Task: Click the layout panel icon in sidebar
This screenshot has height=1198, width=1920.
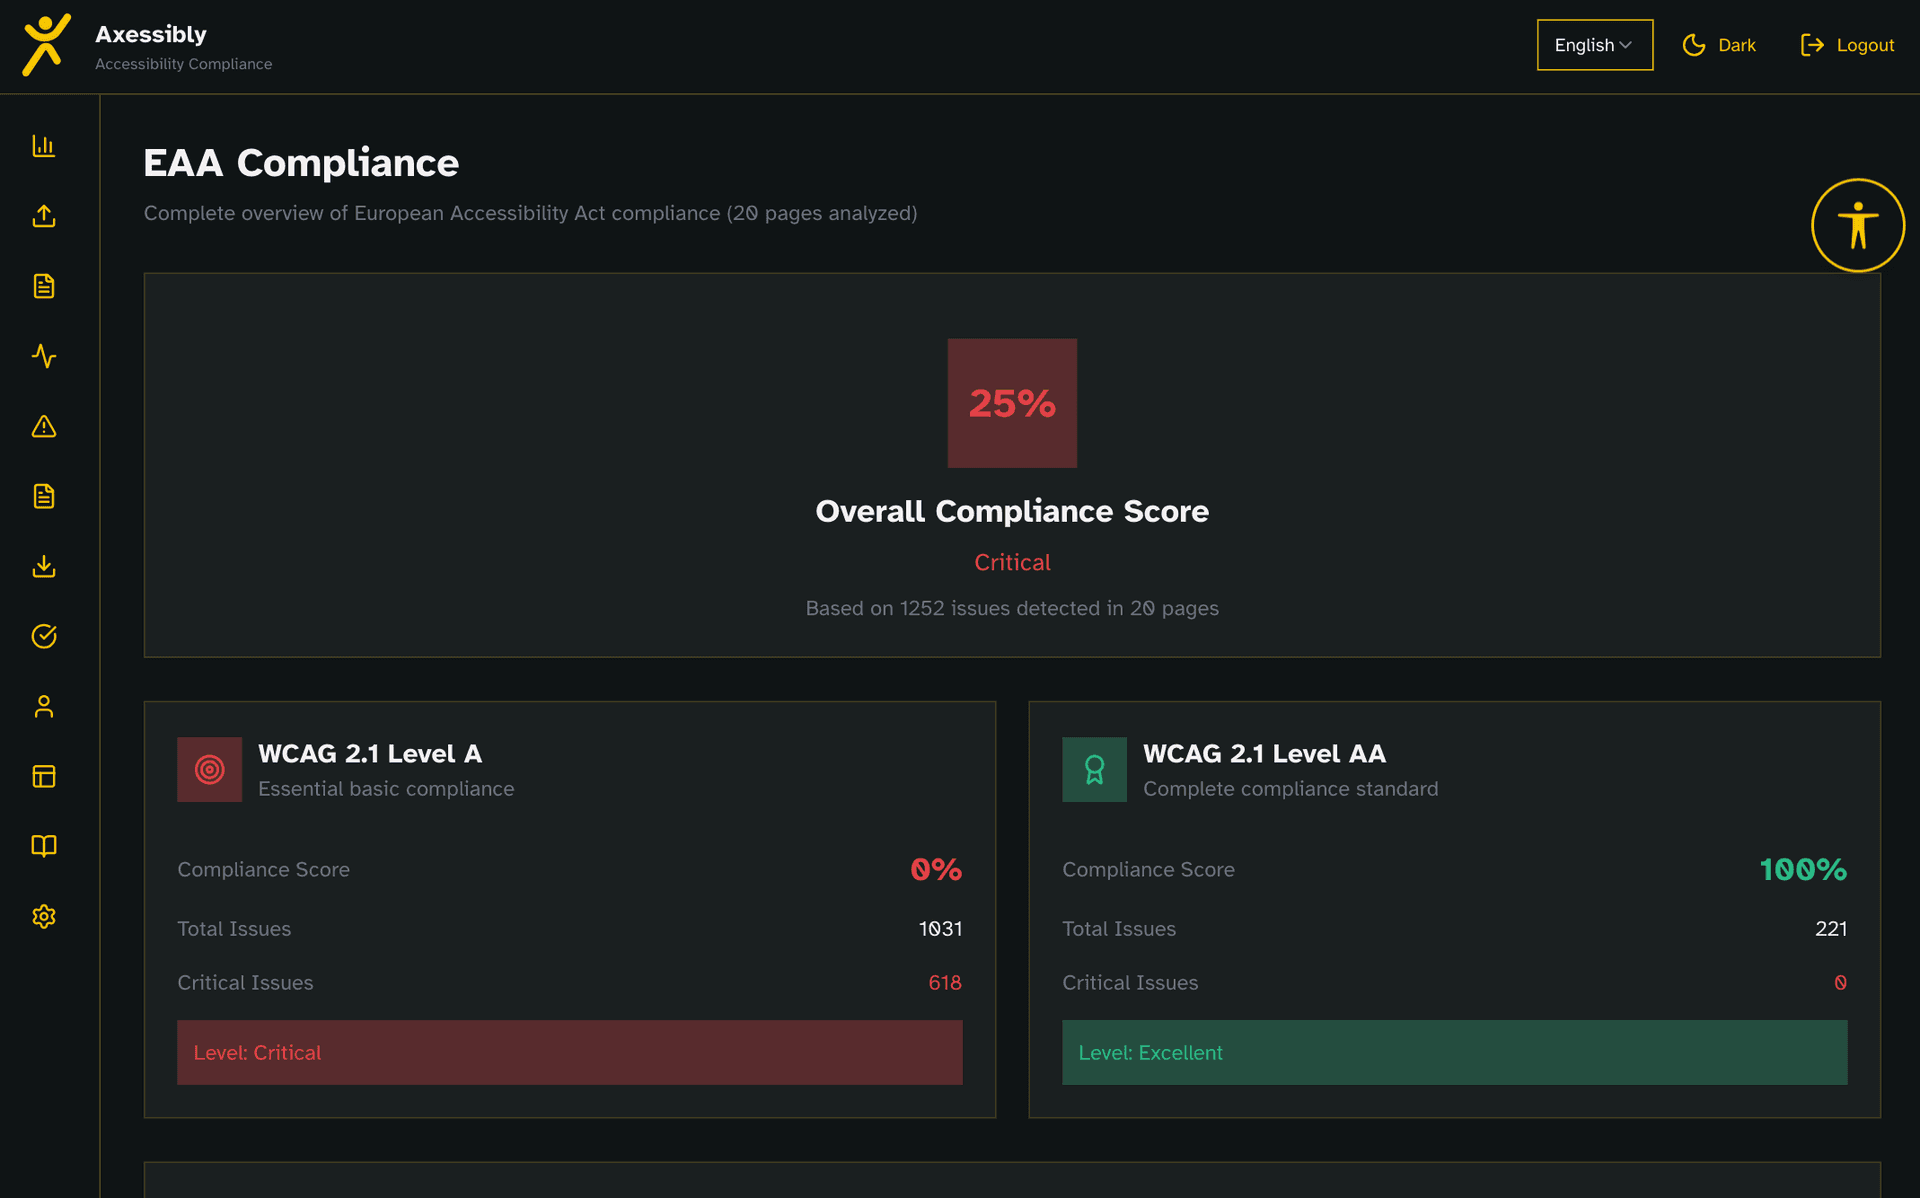Action: [x=44, y=776]
